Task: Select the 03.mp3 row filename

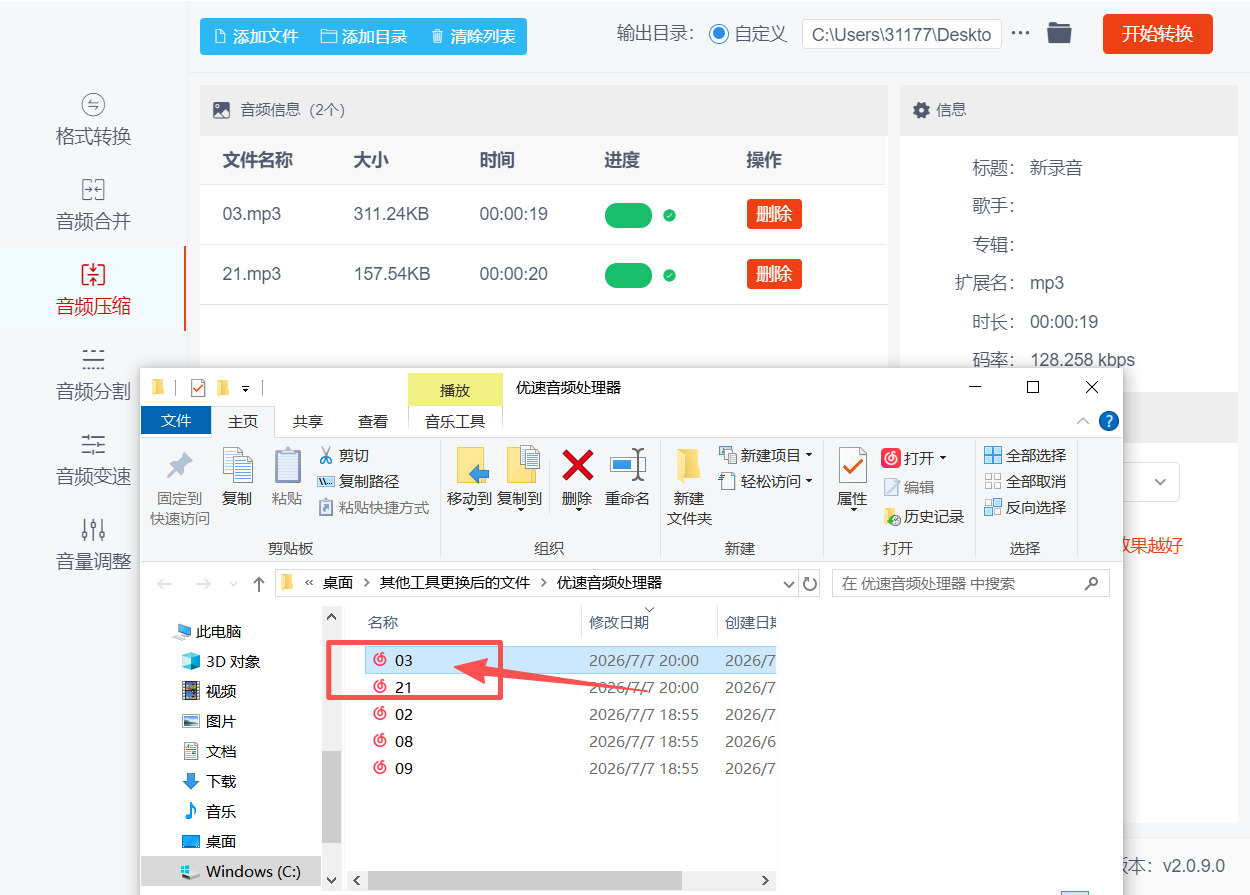Action: point(252,214)
